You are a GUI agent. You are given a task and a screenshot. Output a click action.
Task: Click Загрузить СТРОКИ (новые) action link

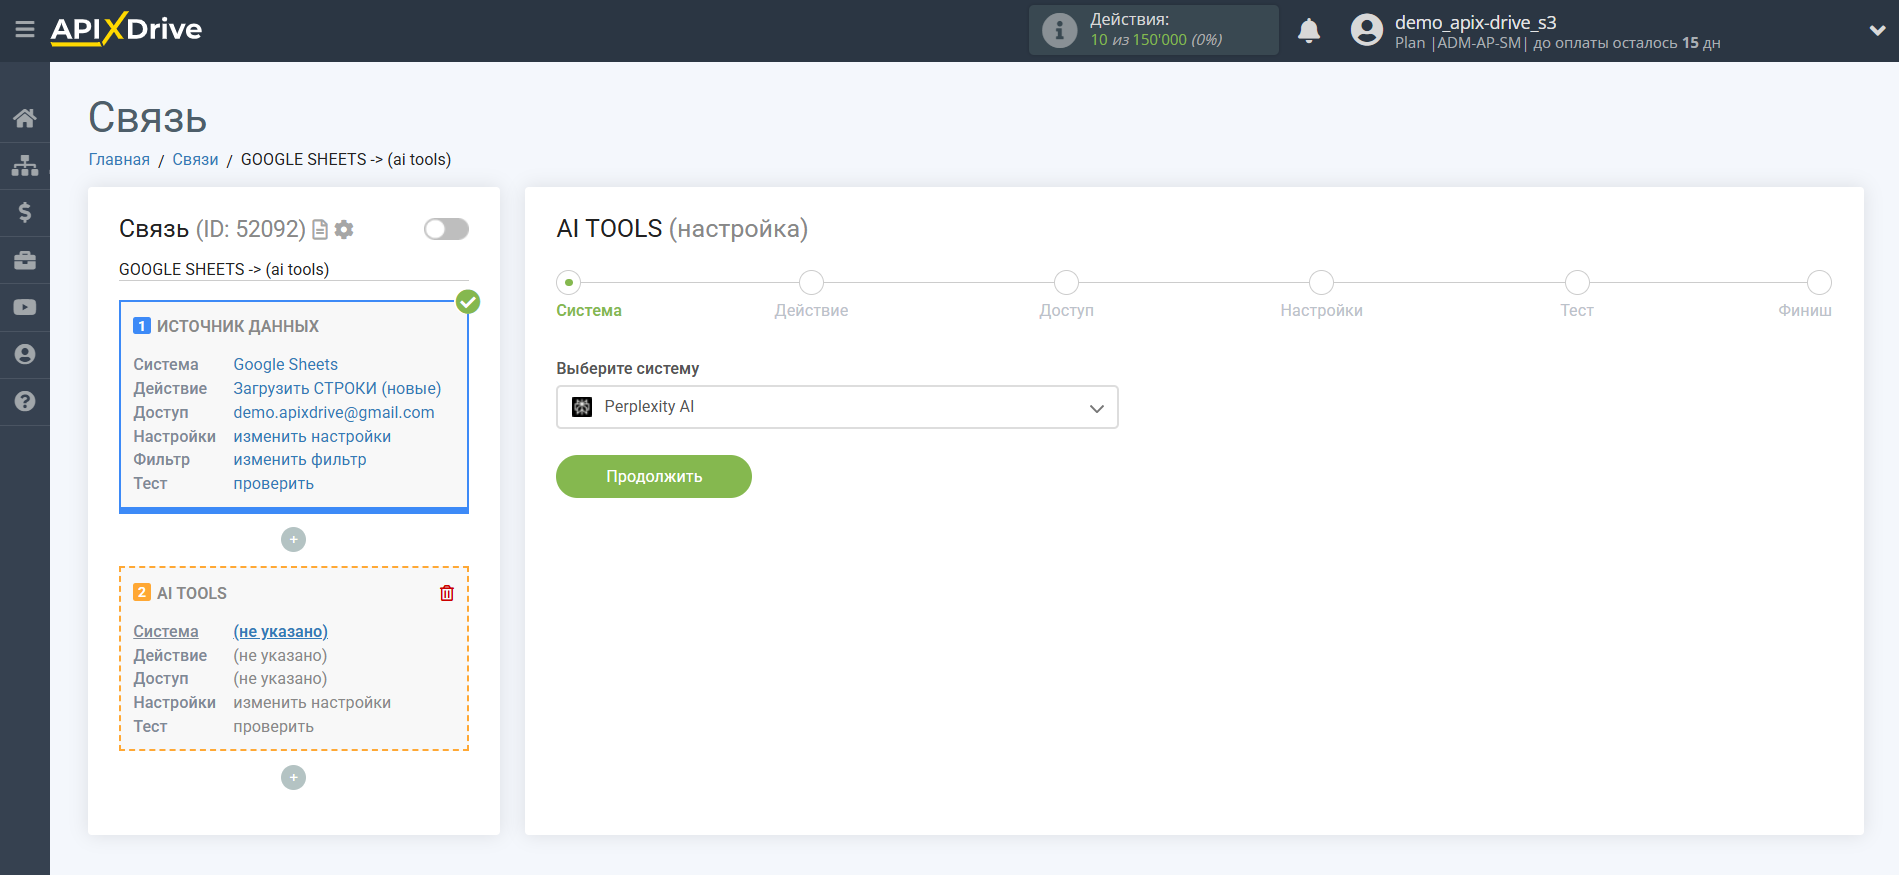(337, 389)
